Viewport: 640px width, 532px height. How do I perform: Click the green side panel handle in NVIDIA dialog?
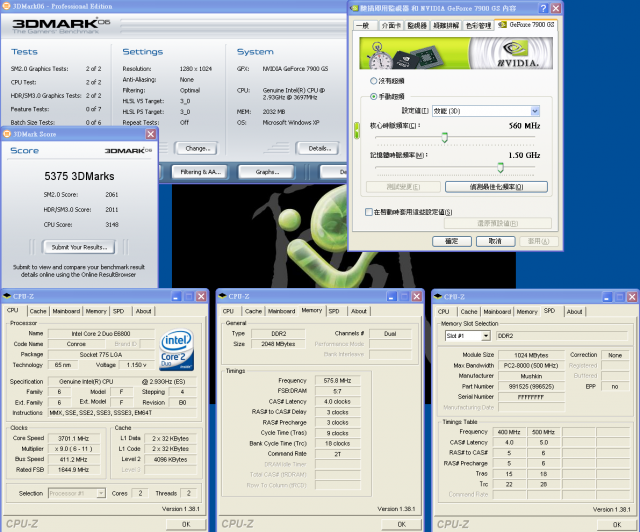click(357, 131)
